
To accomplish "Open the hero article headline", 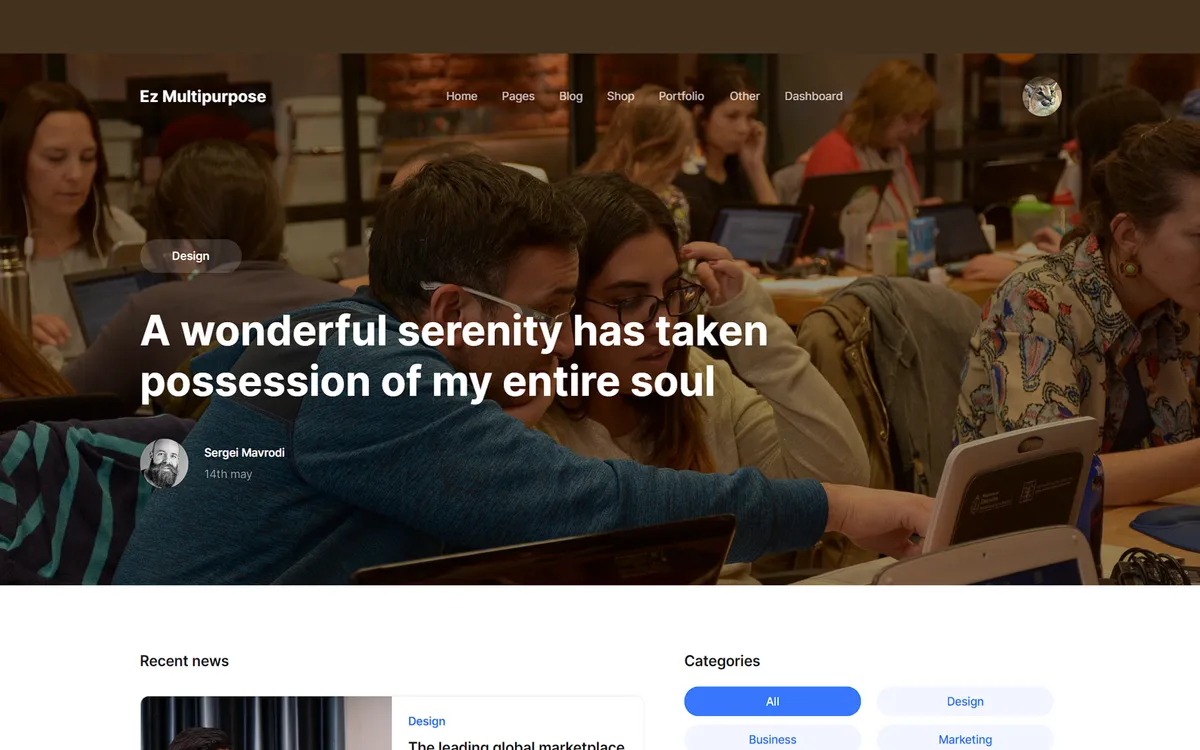I will coord(454,356).
